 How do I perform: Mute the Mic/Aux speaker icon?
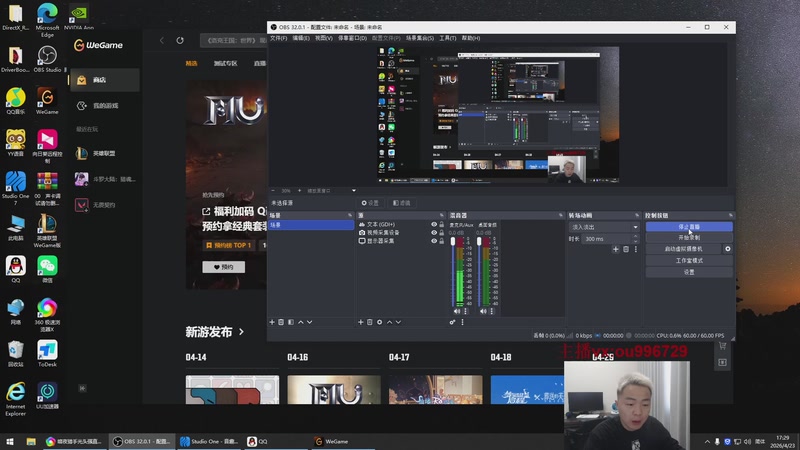pyautogui.click(x=457, y=311)
